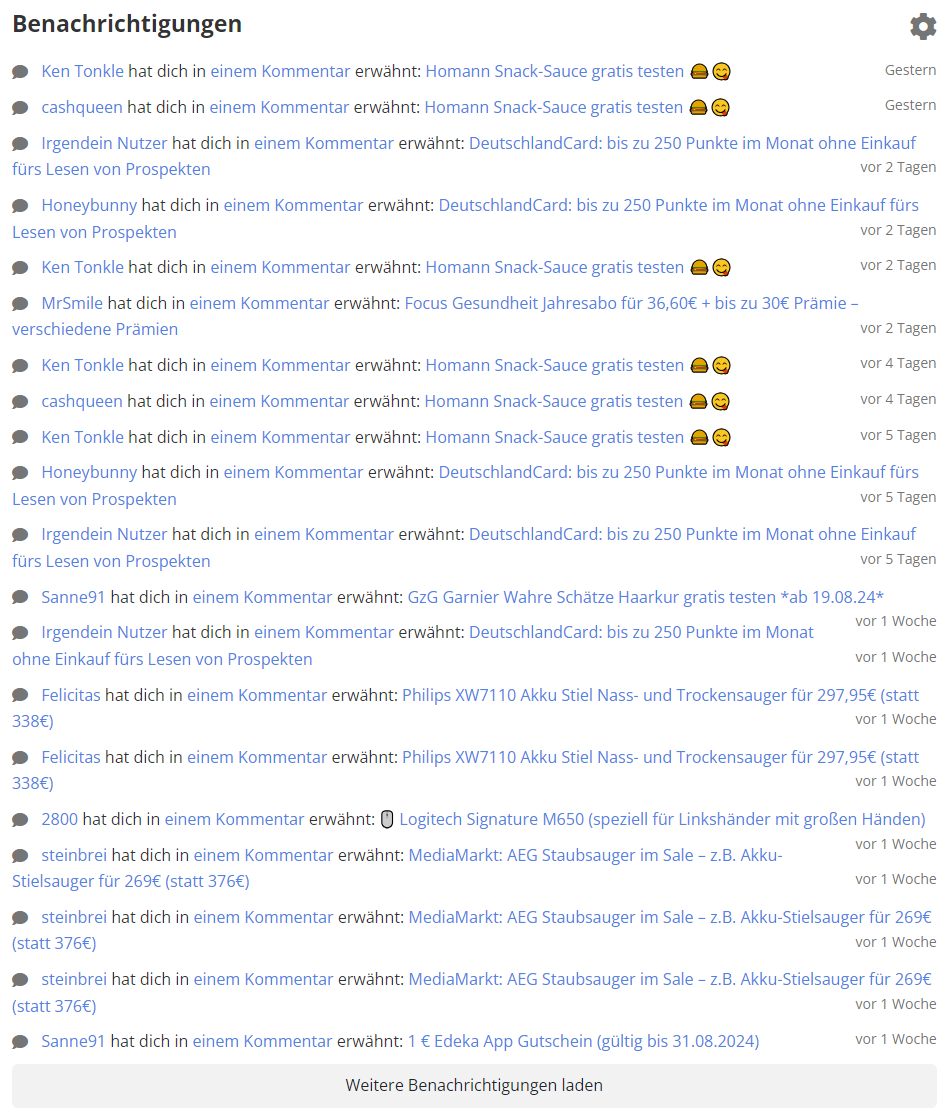Click the mouse emoji before Logitech Signature
947x1119 pixels.
tap(387, 819)
